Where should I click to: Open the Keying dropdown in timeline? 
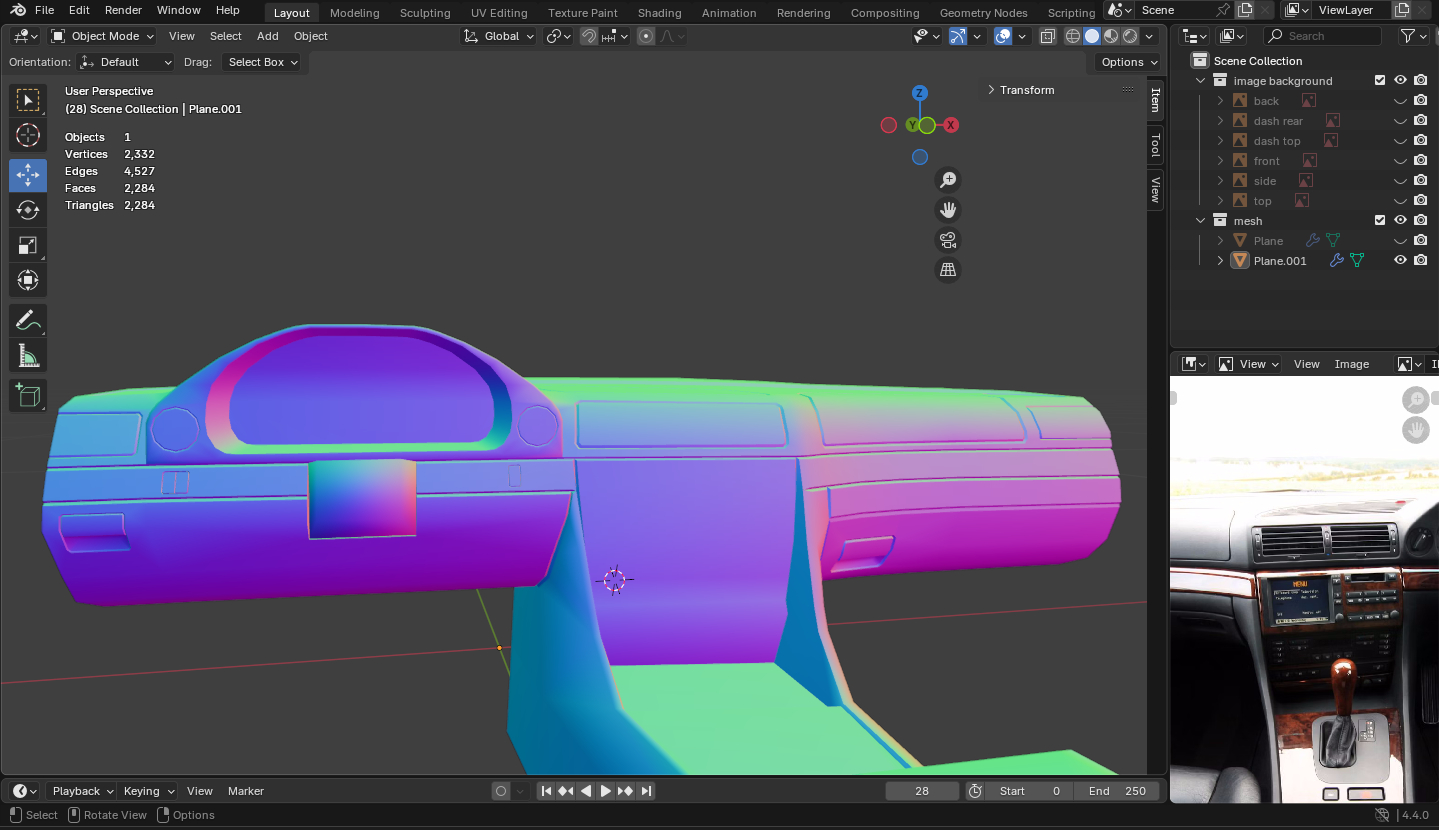pos(147,791)
